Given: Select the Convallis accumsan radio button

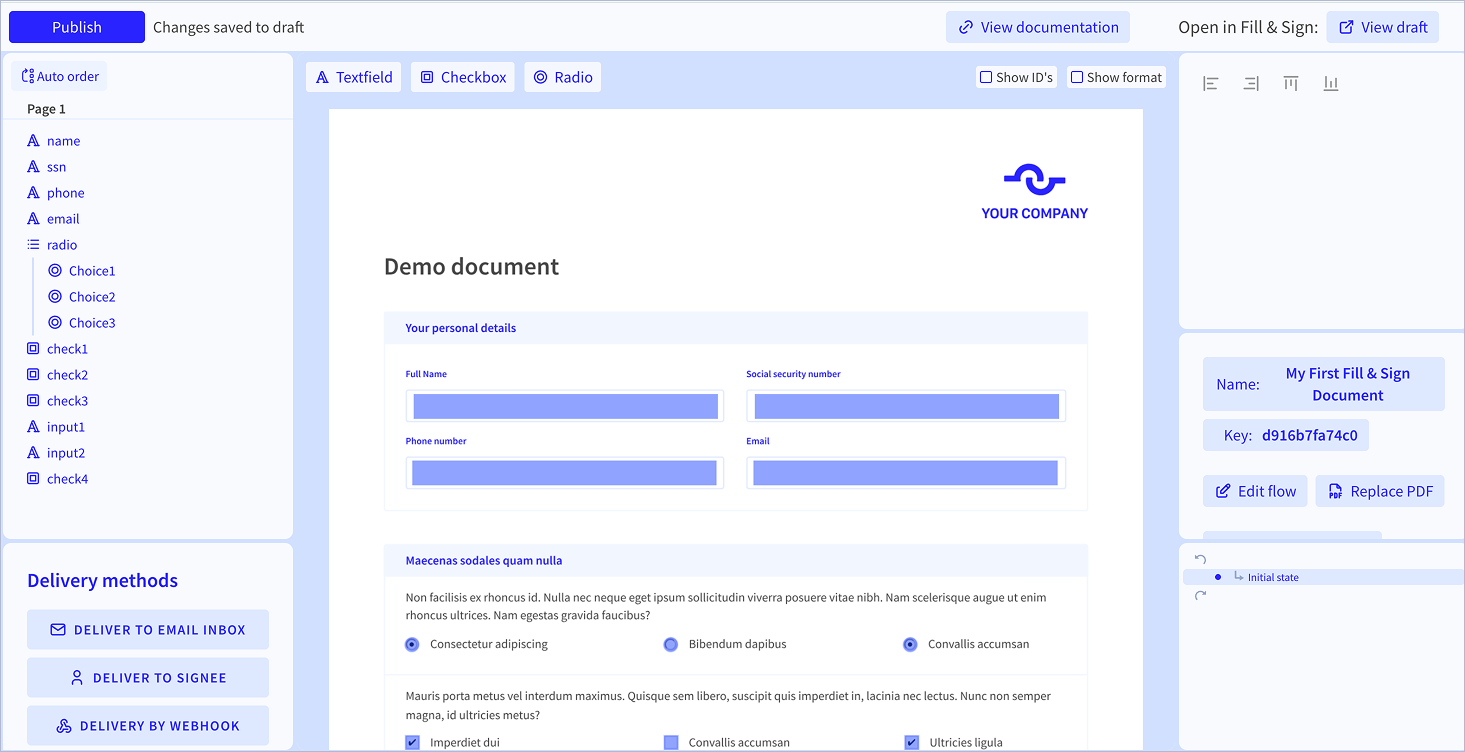Looking at the screenshot, I should (x=910, y=645).
